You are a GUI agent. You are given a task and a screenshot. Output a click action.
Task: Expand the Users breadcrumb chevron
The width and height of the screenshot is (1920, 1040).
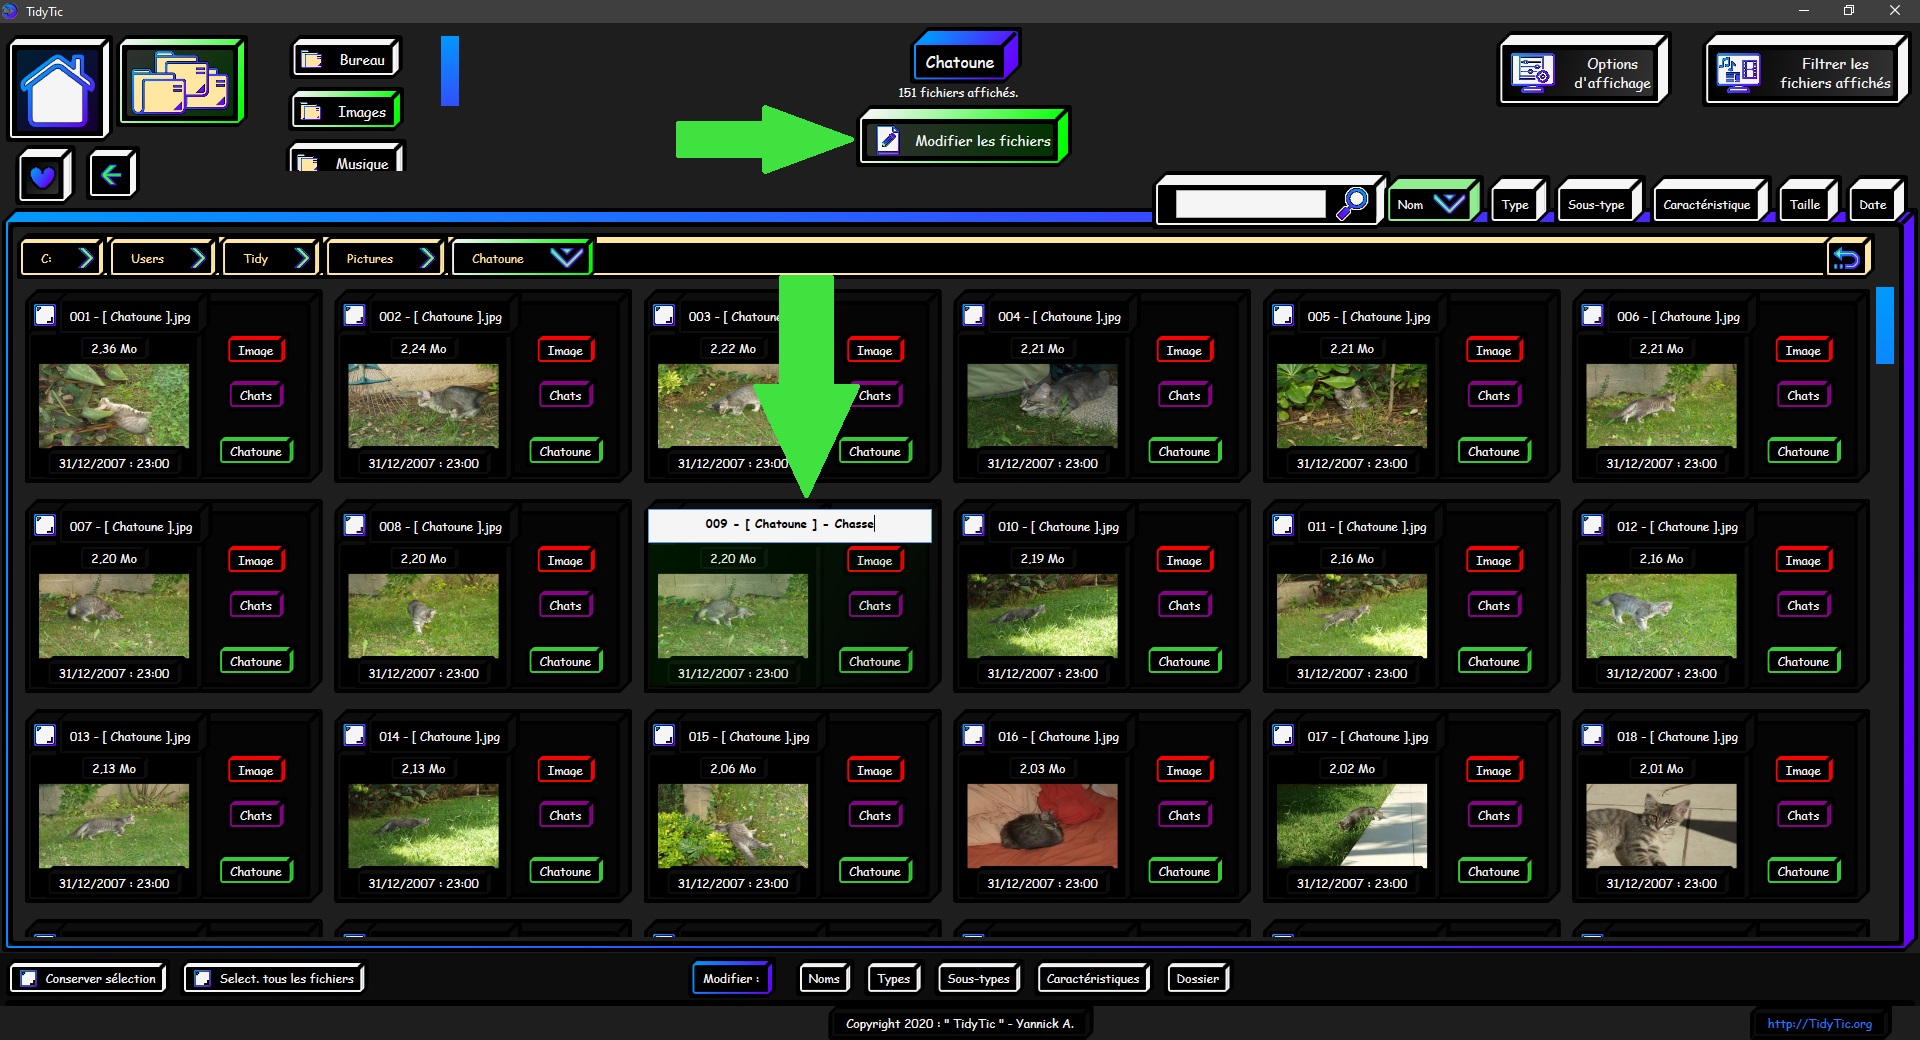pyautogui.click(x=198, y=258)
